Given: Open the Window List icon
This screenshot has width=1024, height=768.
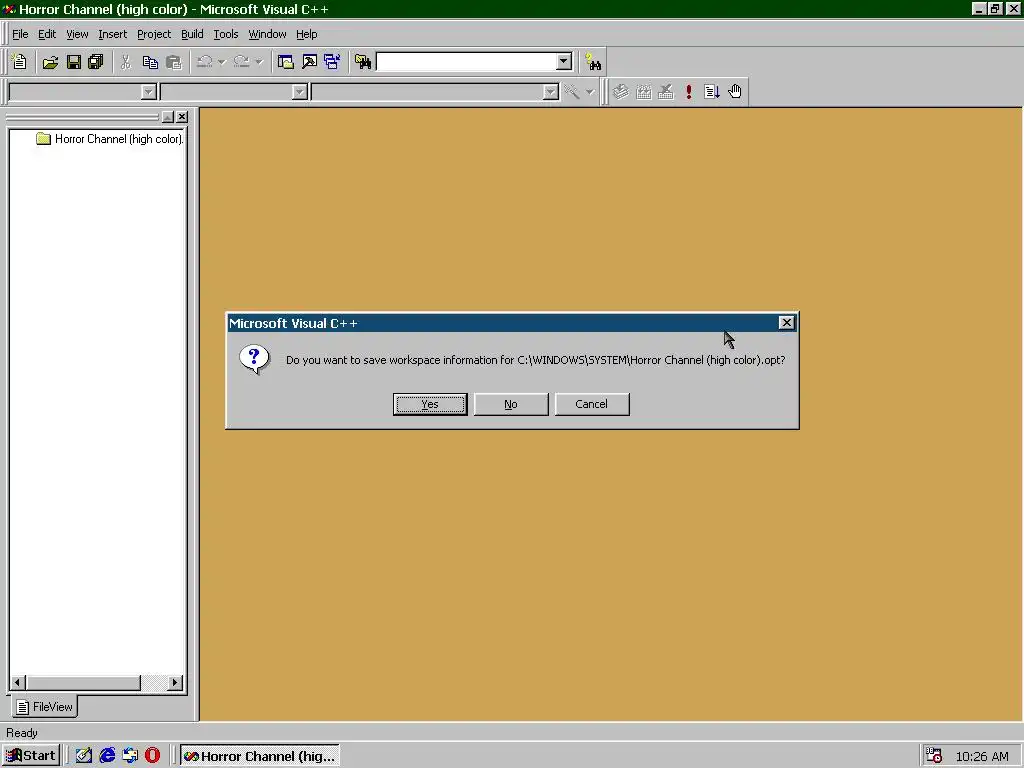Looking at the screenshot, I should point(332,62).
